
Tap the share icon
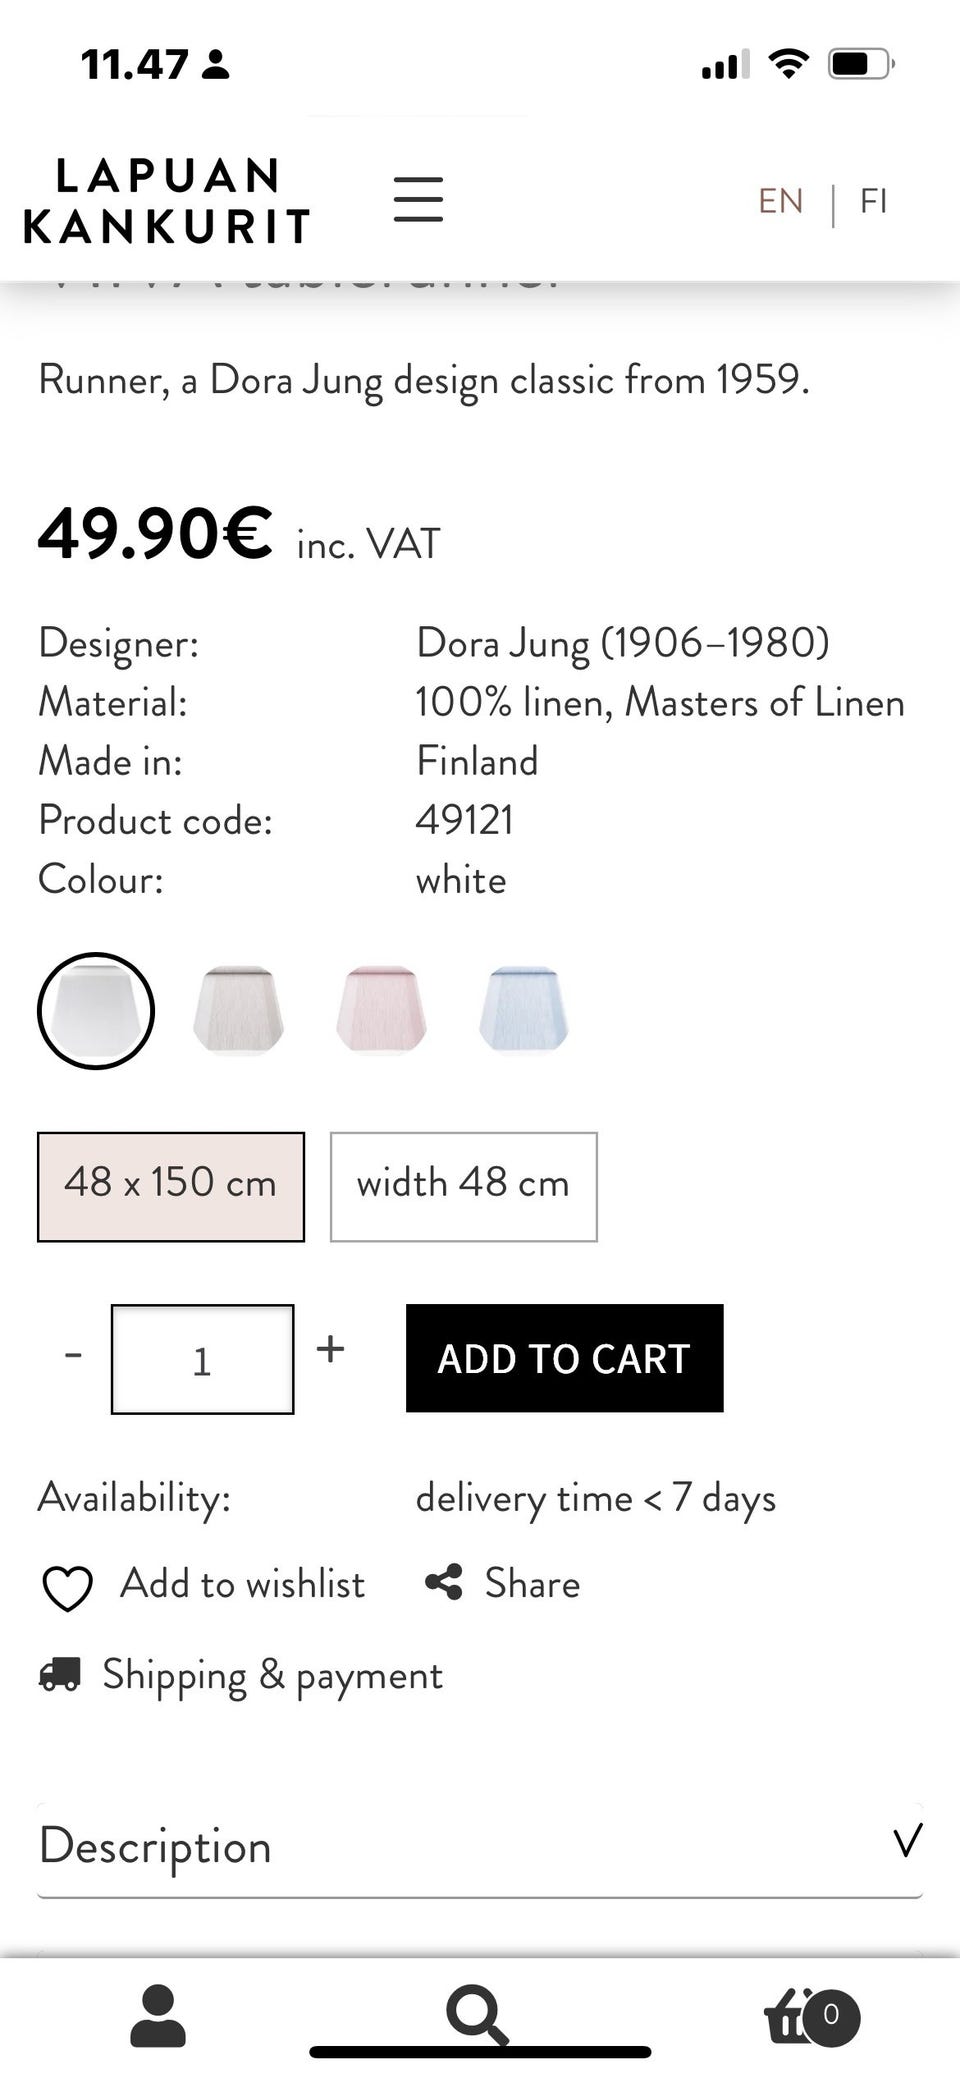pos(444,1583)
